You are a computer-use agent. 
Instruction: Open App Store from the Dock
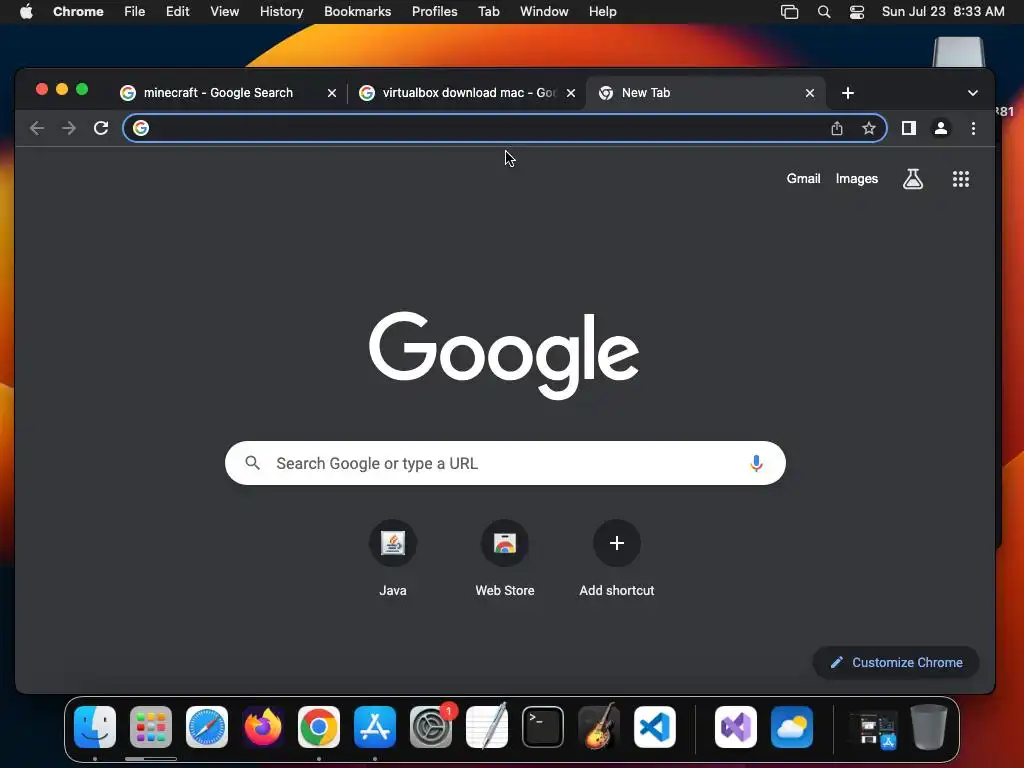pyautogui.click(x=375, y=727)
